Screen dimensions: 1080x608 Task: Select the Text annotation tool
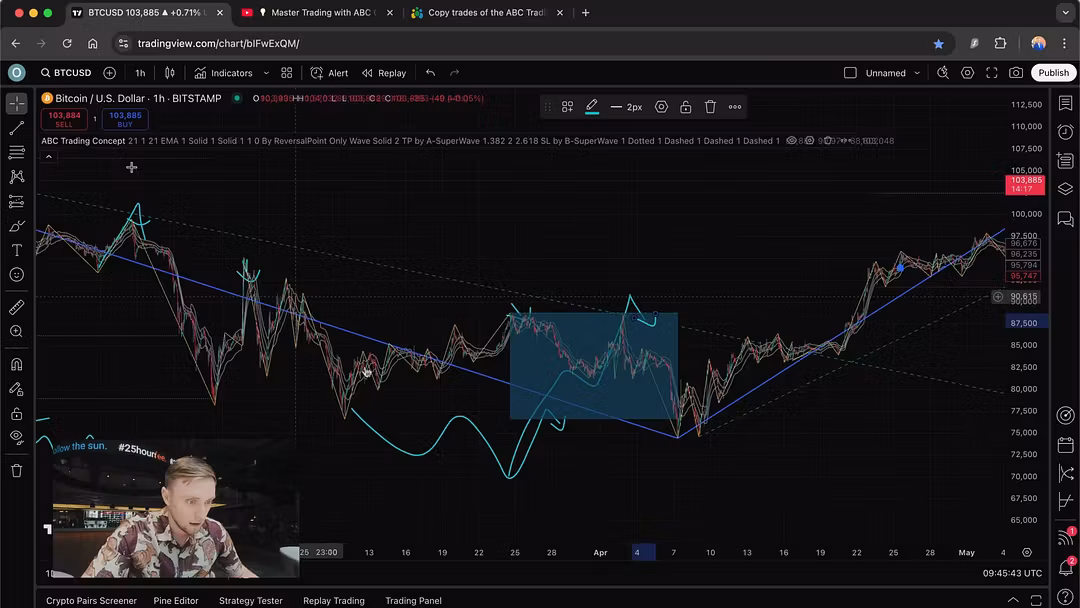17,250
